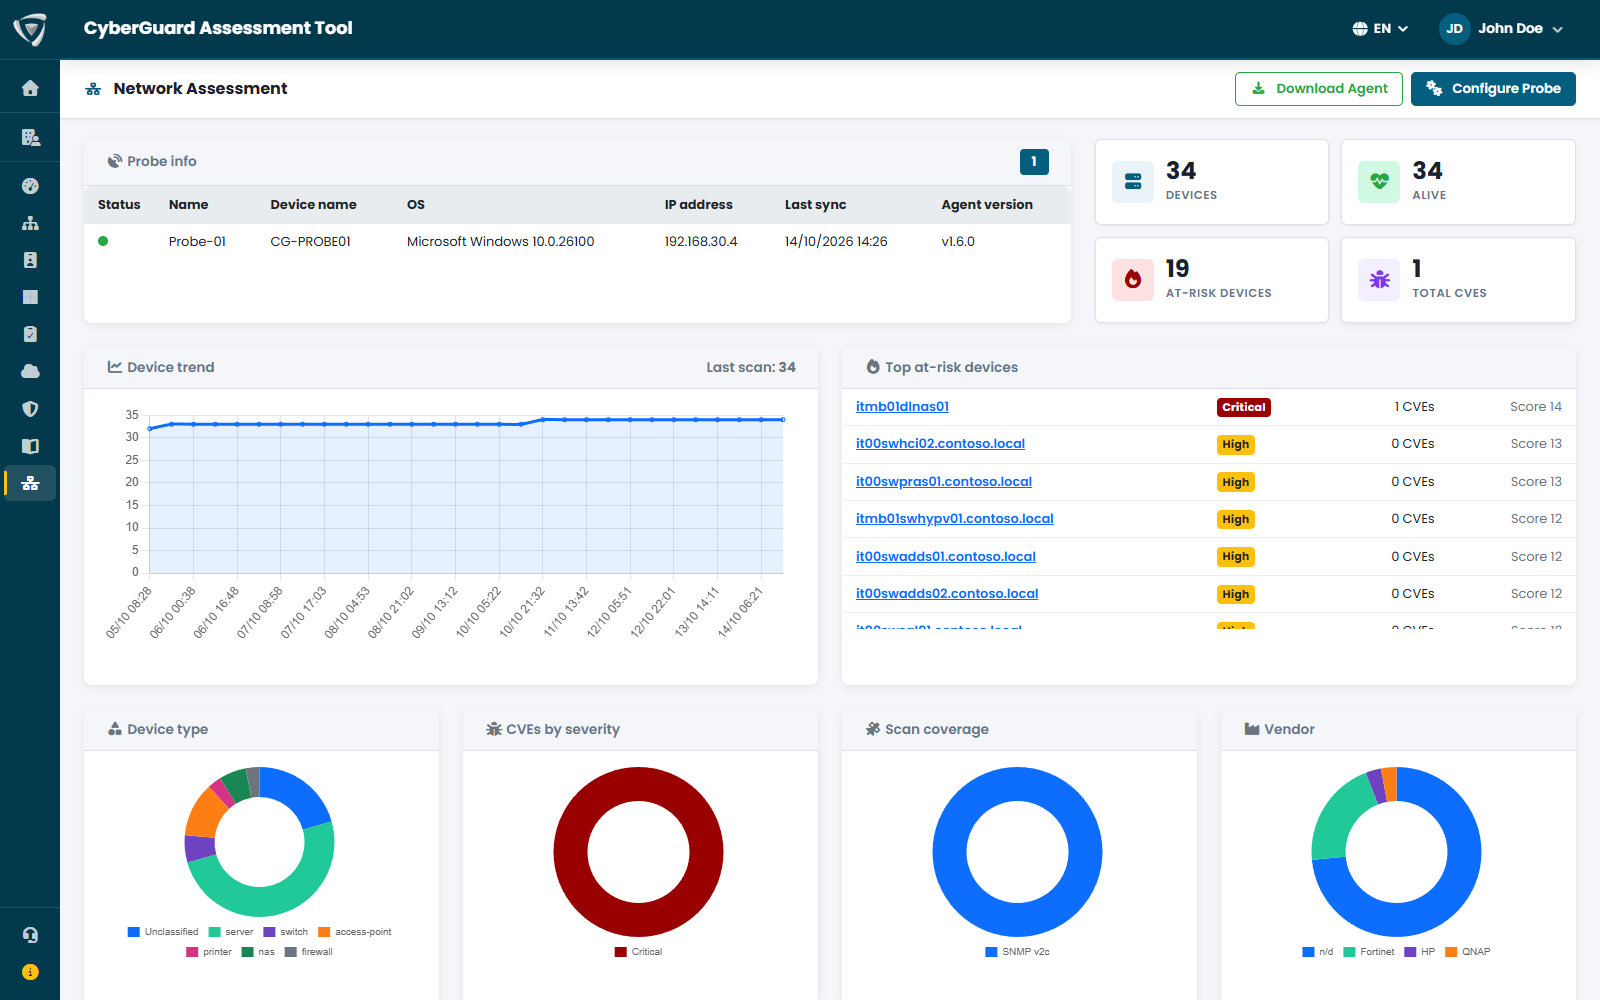
Task: Open the cloud icon in sidebar
Action: [x=30, y=371]
